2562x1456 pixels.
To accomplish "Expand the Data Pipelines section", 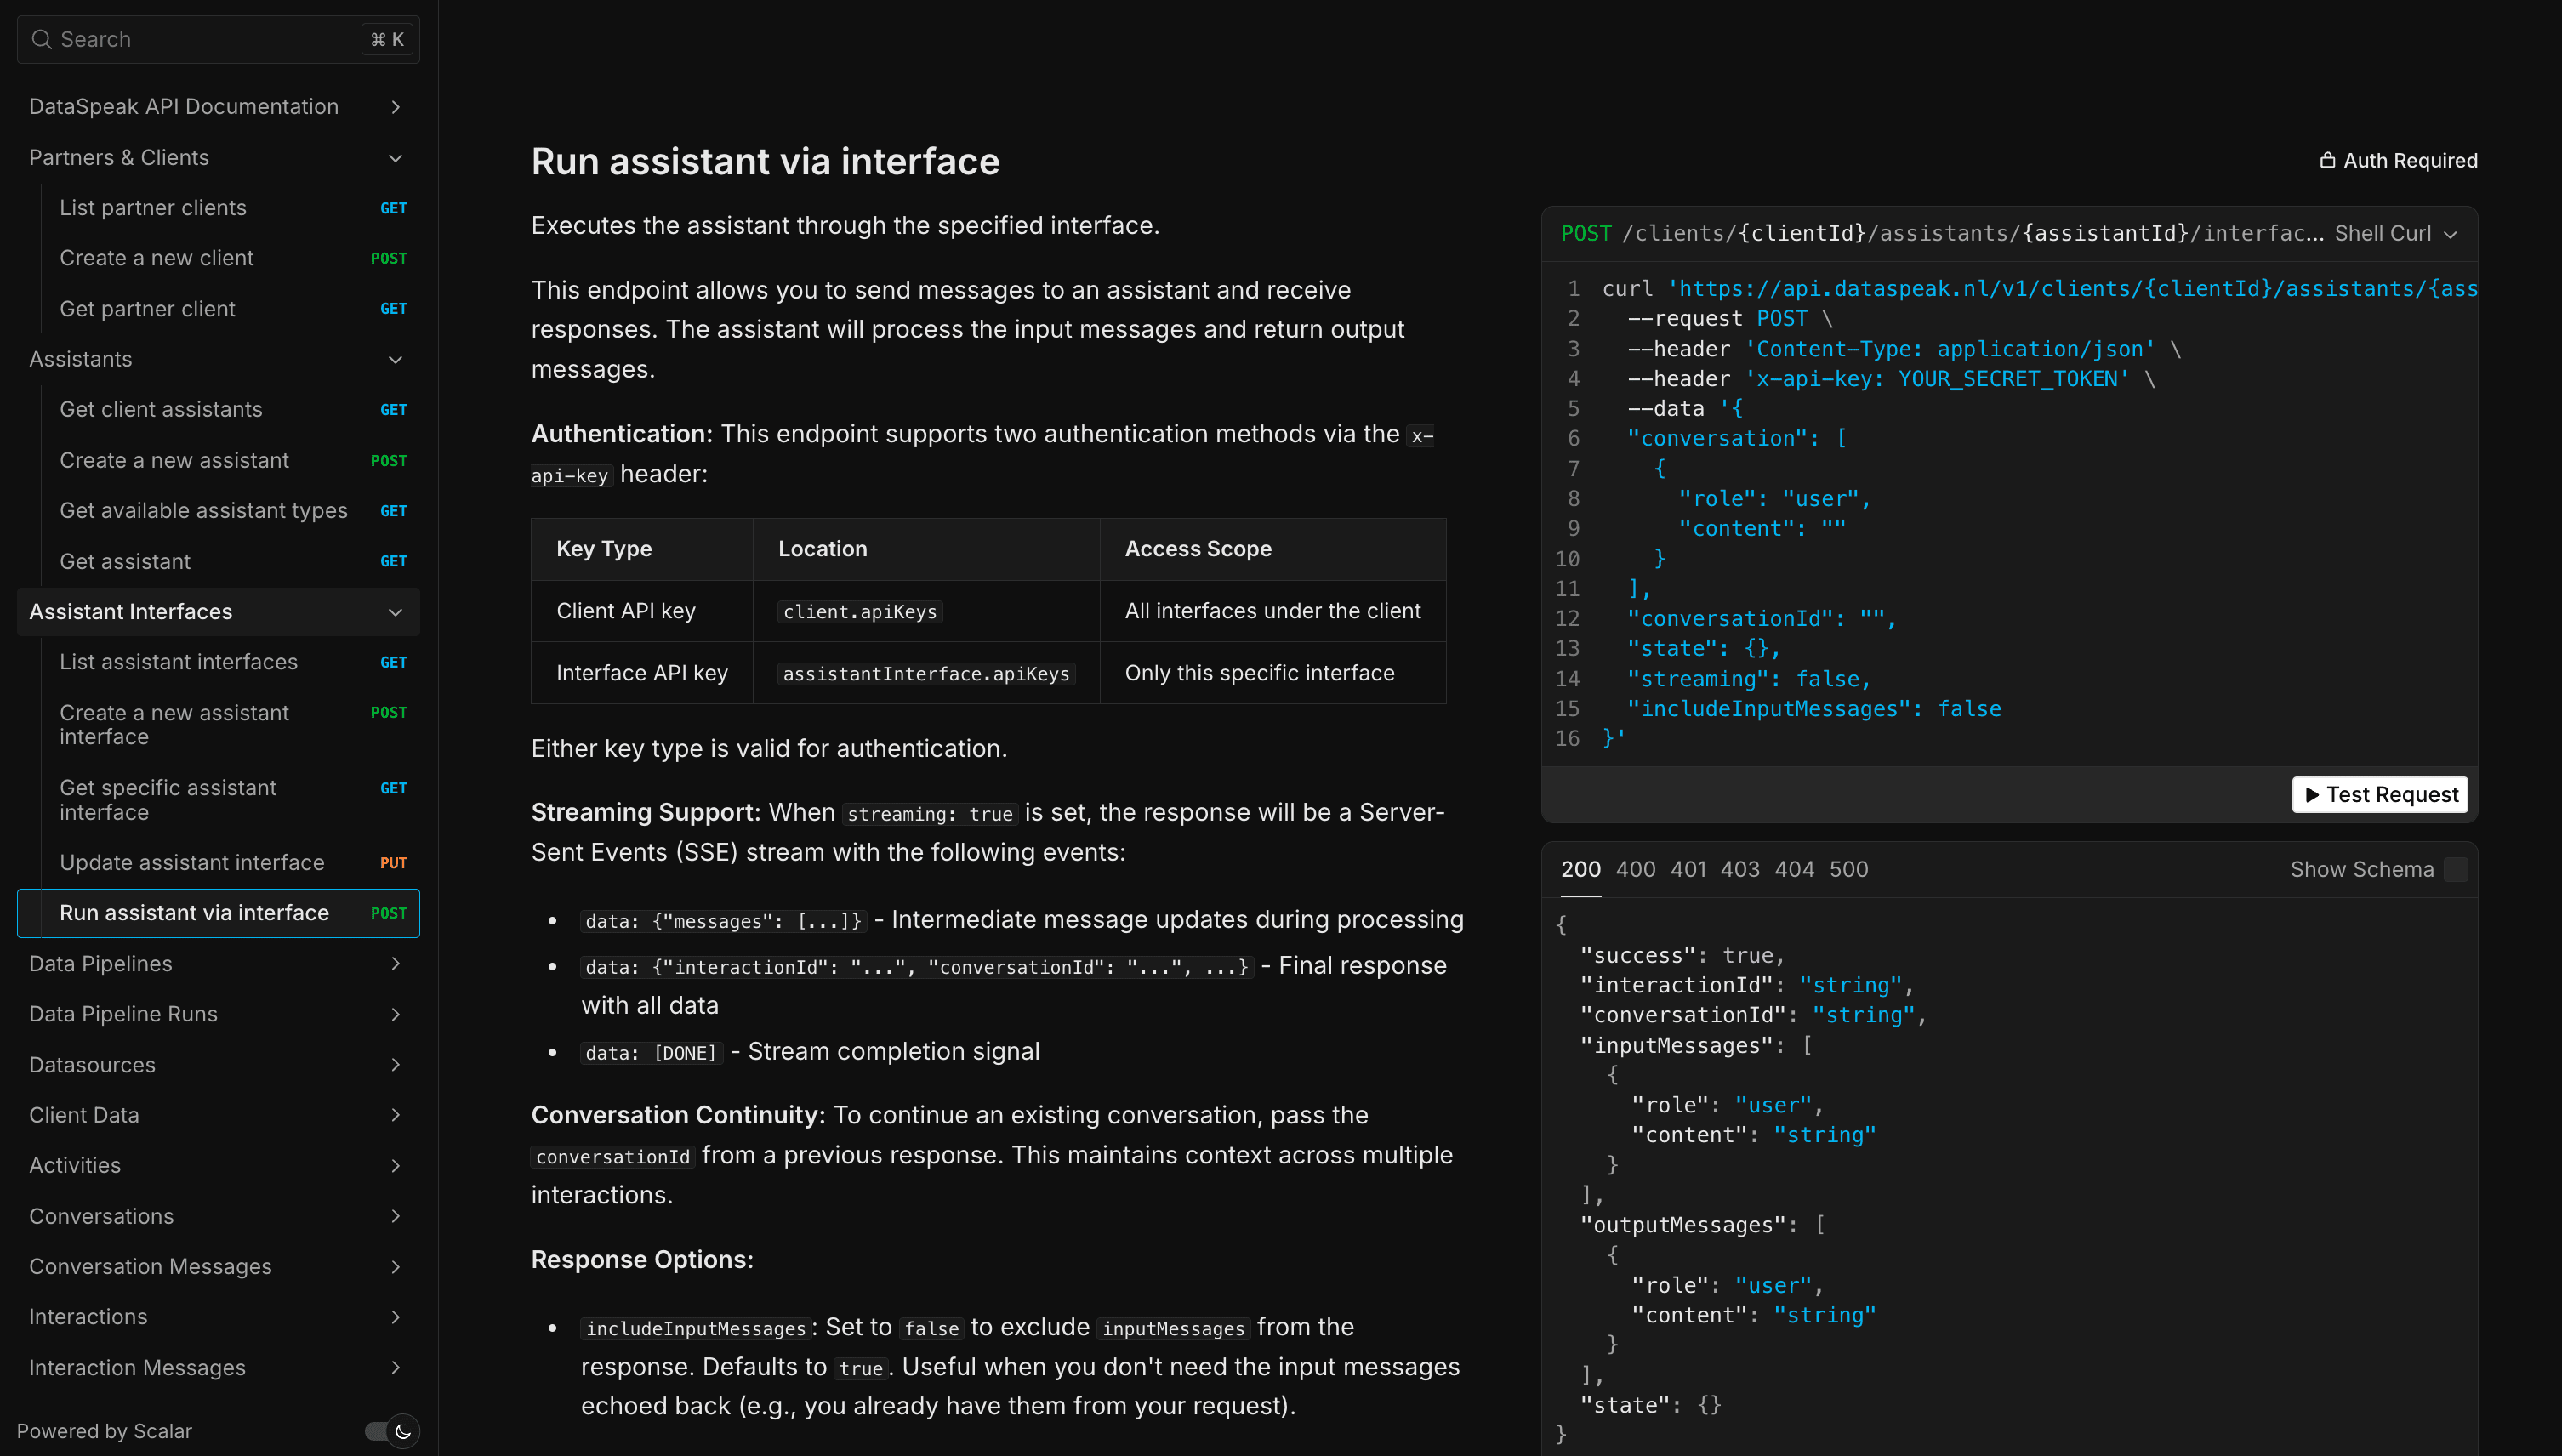I will 218,963.
